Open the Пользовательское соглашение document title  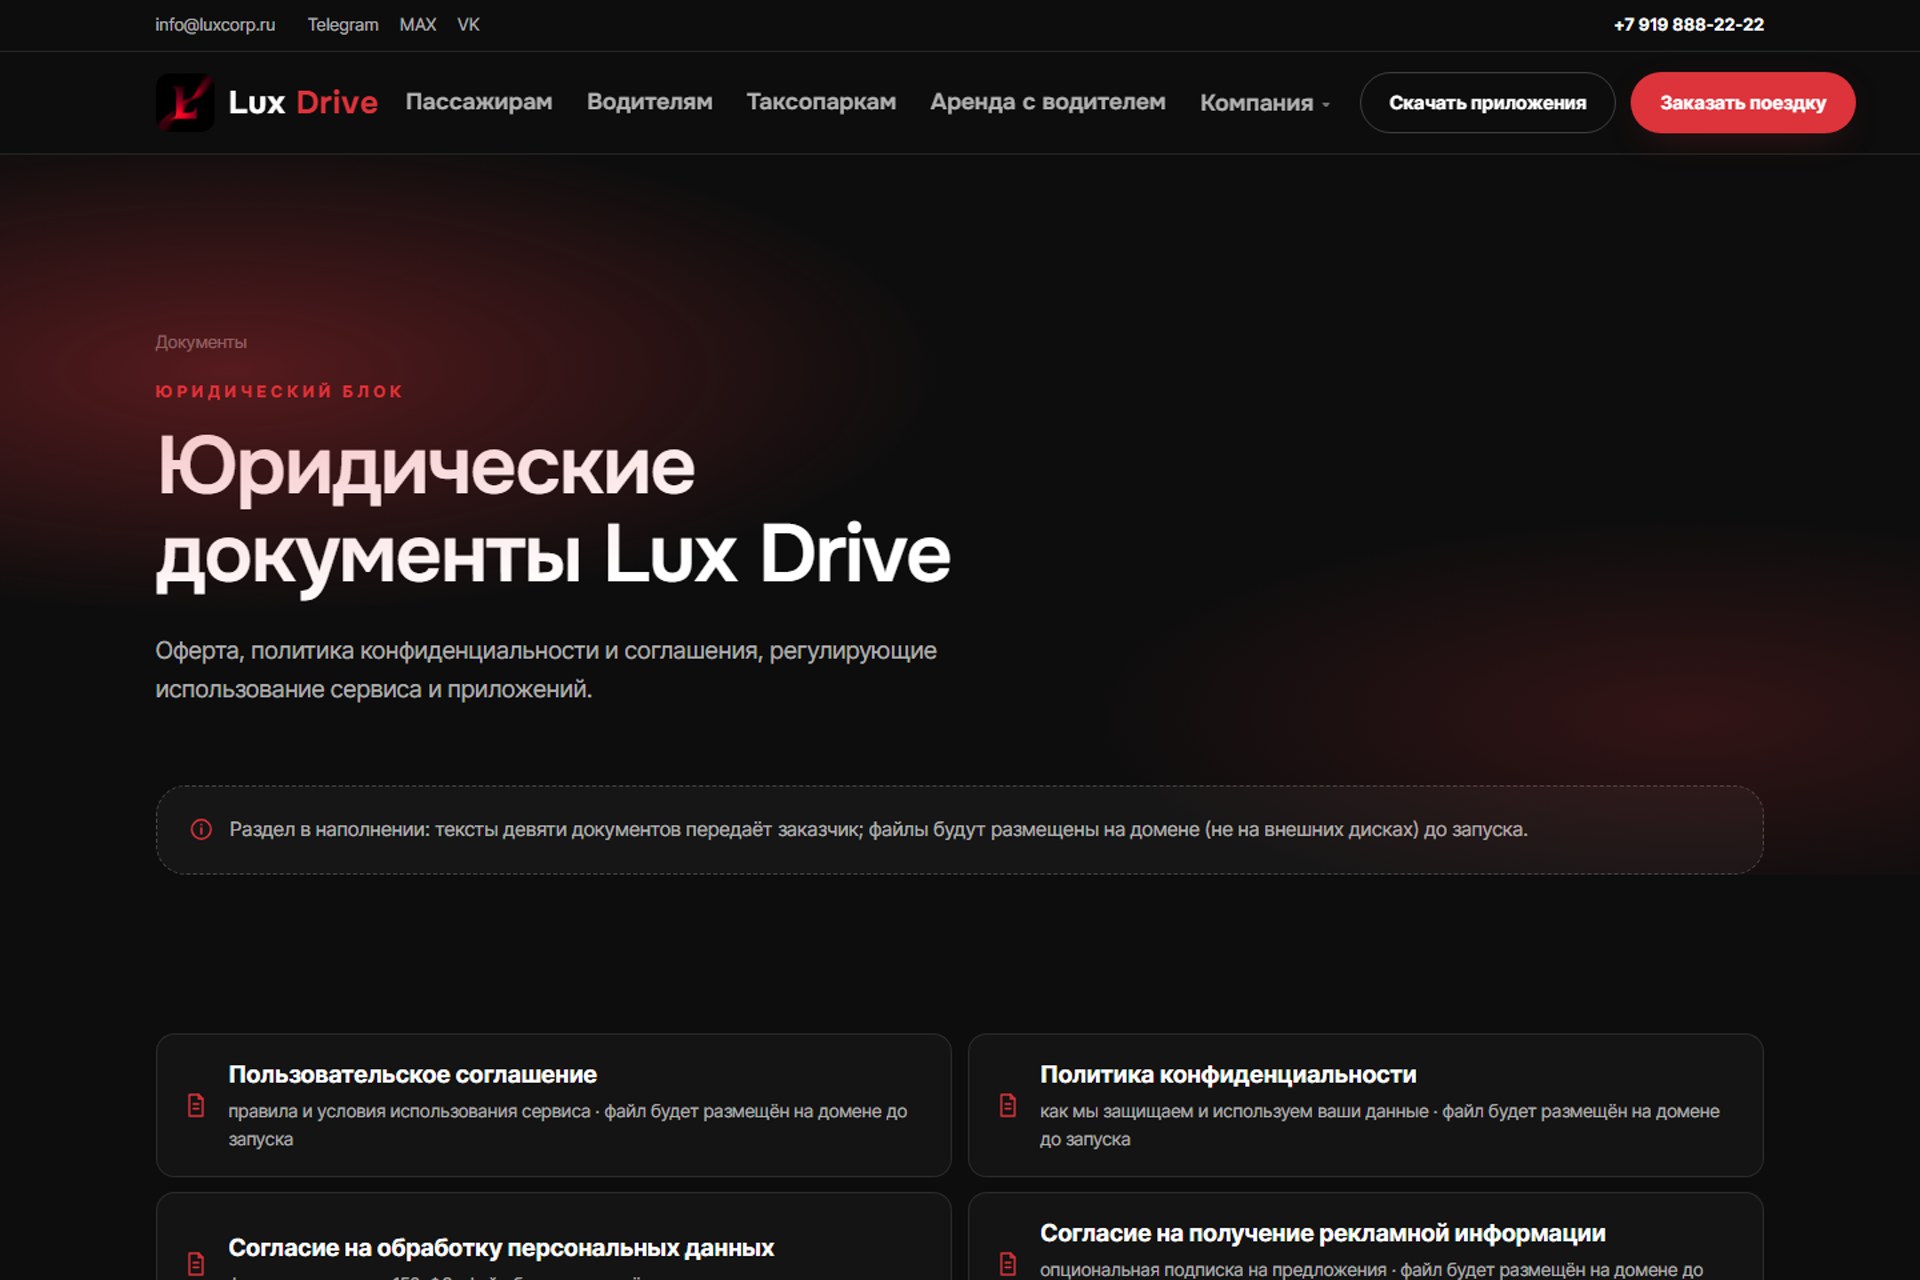click(x=412, y=1074)
